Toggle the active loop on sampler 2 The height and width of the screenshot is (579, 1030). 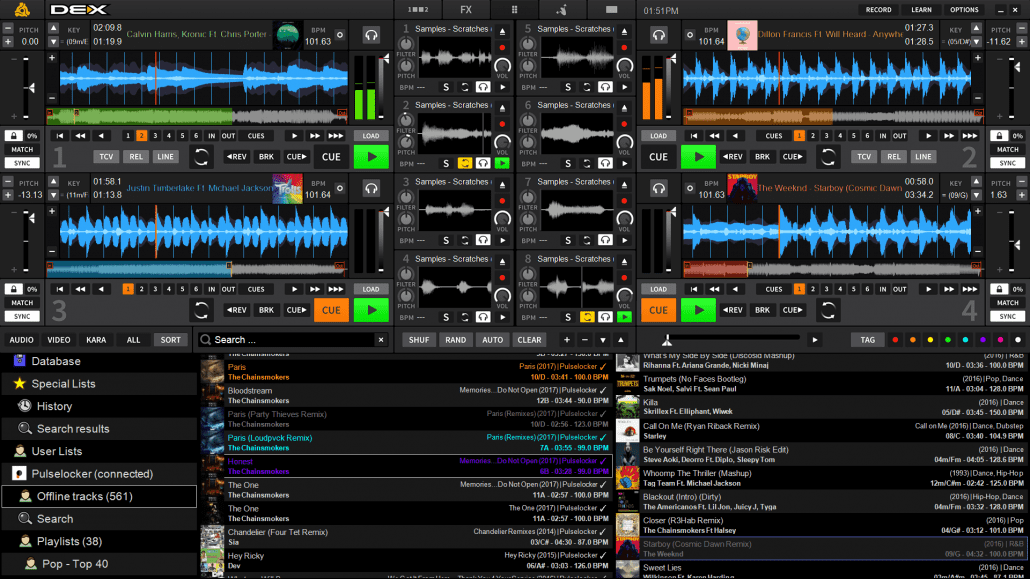click(464, 163)
